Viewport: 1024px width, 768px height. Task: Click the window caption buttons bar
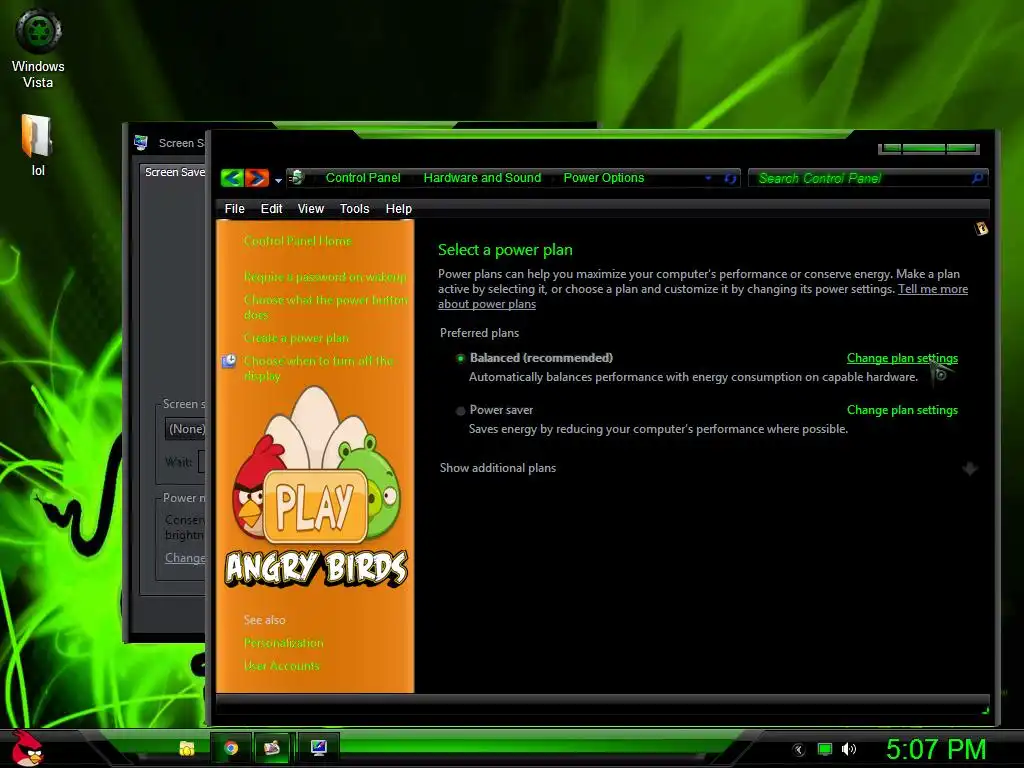click(x=929, y=149)
